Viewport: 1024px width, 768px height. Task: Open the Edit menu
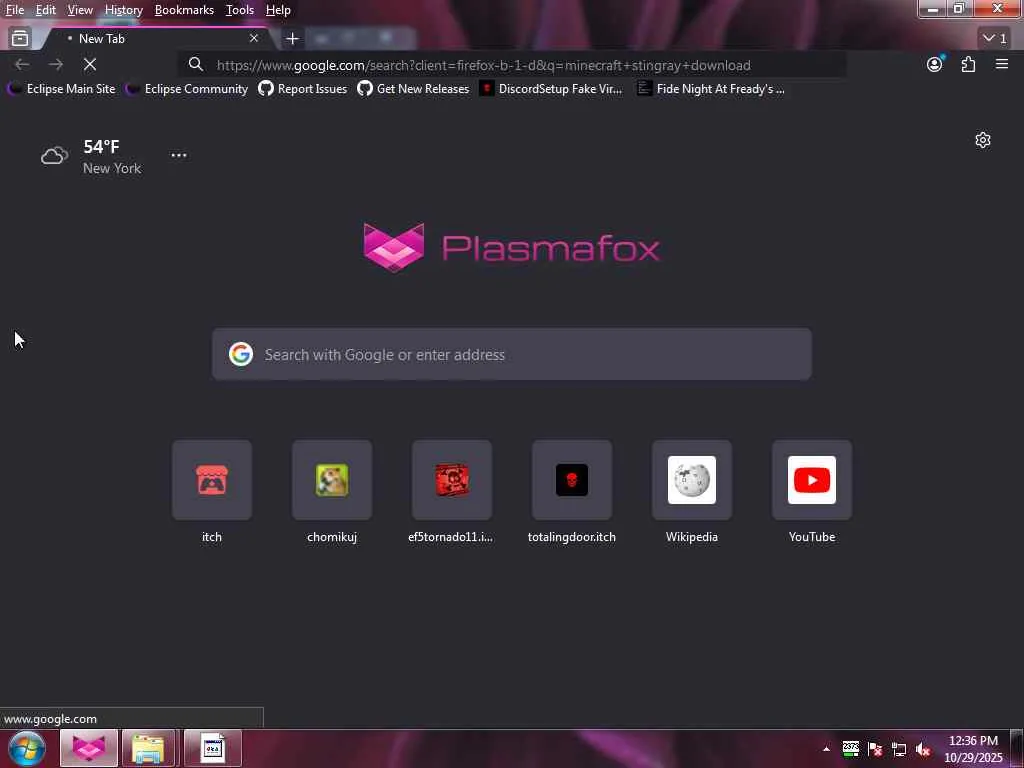point(45,10)
